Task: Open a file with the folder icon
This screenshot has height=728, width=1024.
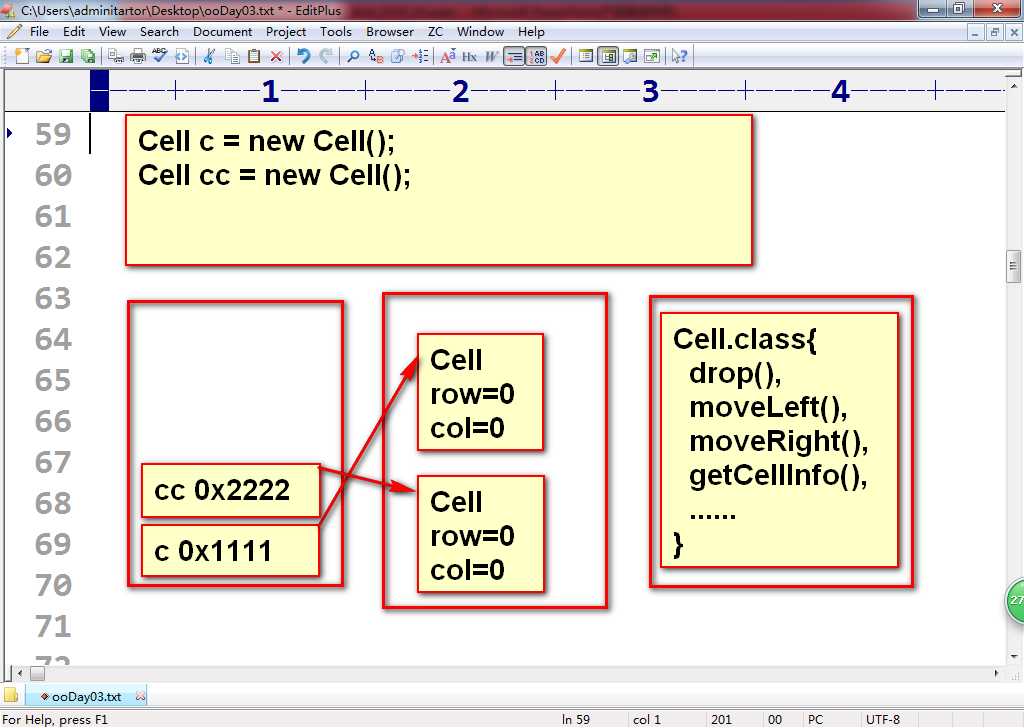Action: (44, 57)
